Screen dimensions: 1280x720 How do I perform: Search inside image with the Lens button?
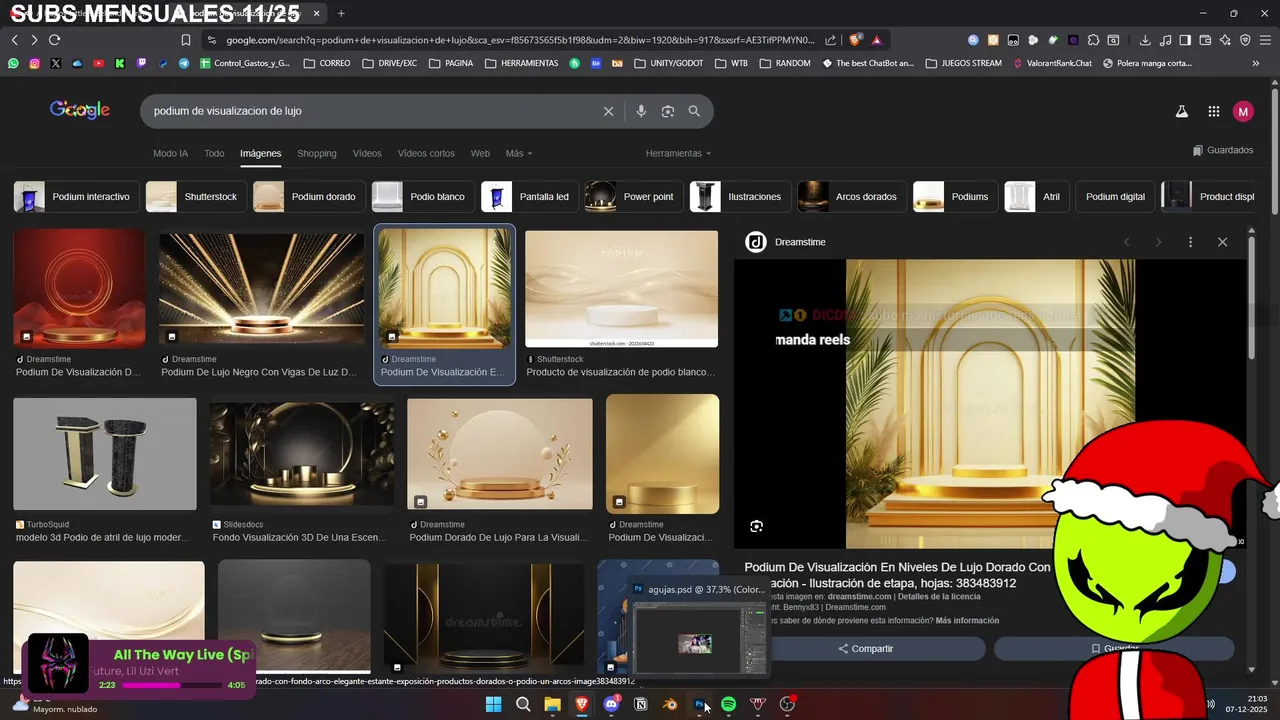pos(757,526)
